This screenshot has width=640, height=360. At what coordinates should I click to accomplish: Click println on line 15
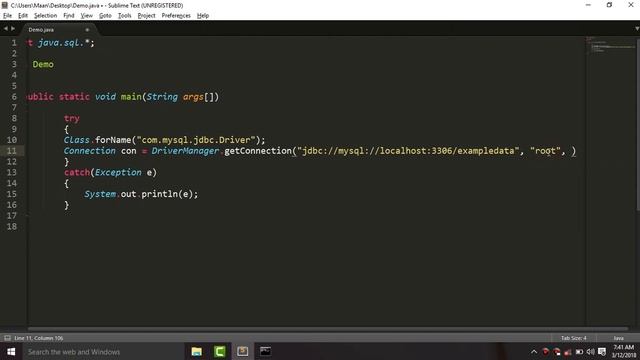click(160, 194)
